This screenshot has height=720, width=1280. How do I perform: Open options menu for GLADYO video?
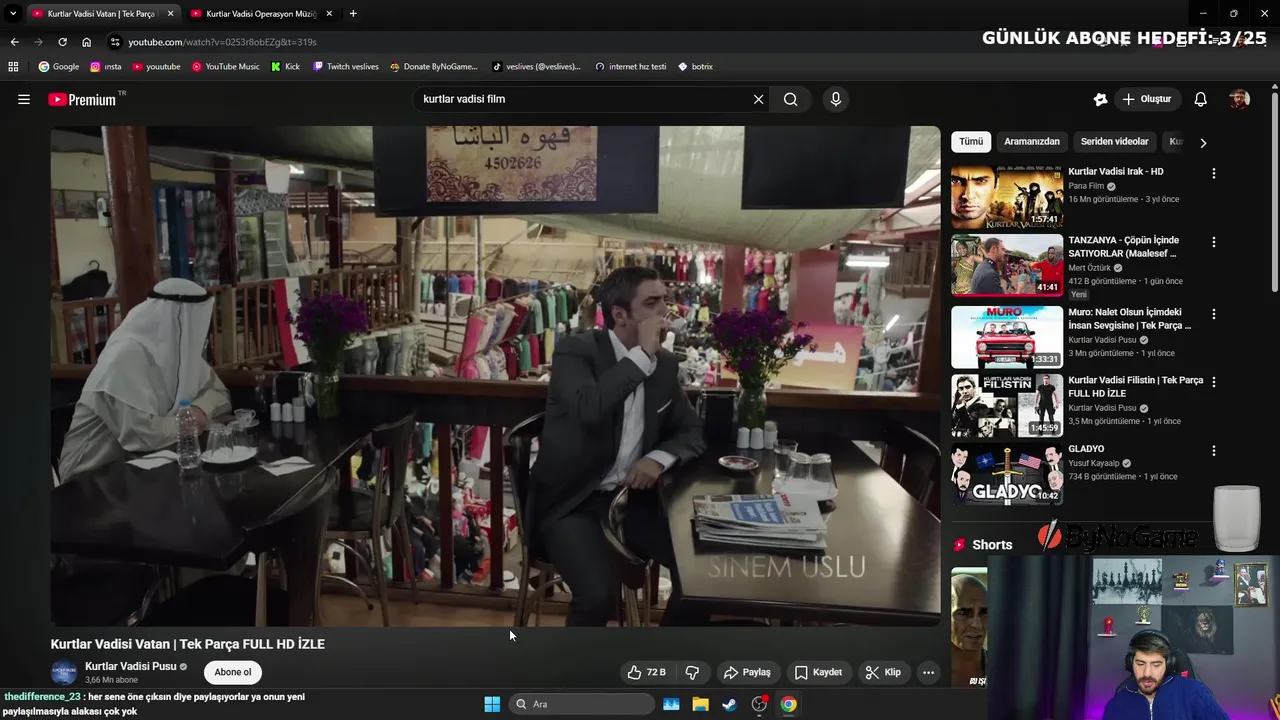pyautogui.click(x=1214, y=451)
